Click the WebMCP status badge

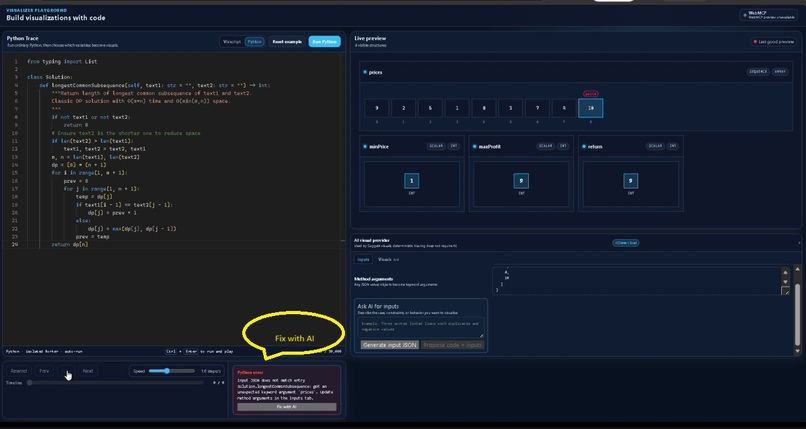click(x=768, y=15)
